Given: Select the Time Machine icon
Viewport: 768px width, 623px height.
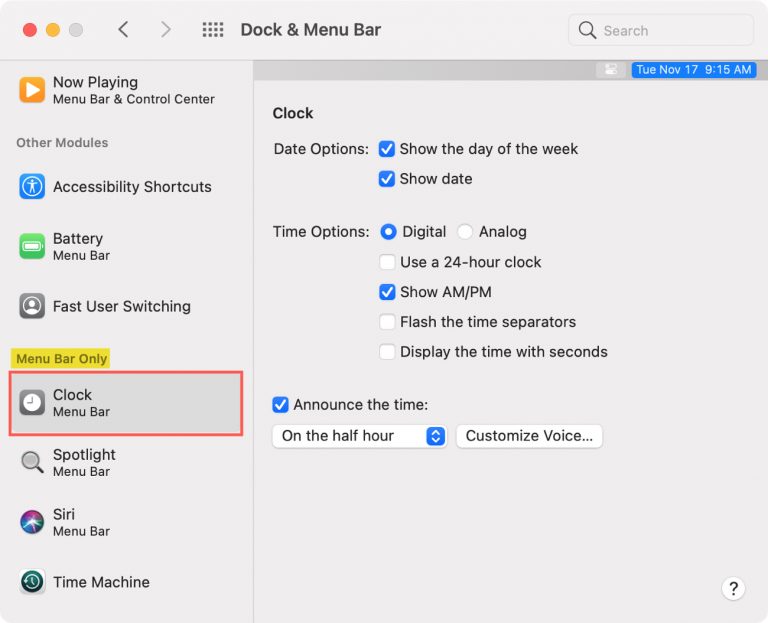Looking at the screenshot, I should pyautogui.click(x=32, y=582).
